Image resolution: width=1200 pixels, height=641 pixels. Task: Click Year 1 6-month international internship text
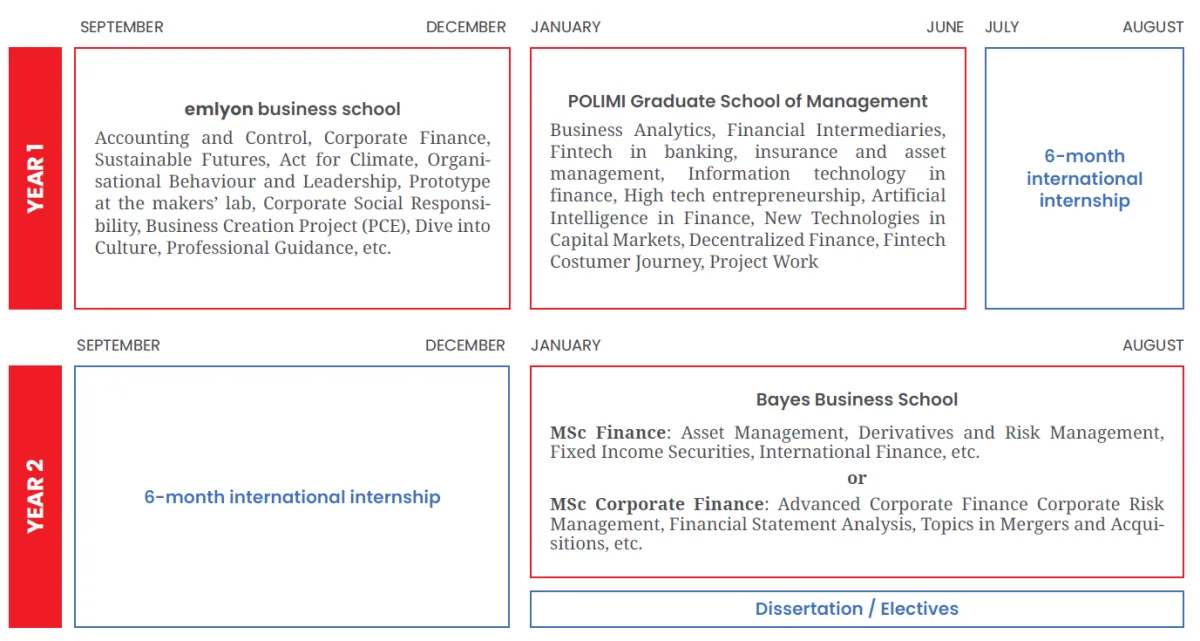tap(1084, 178)
